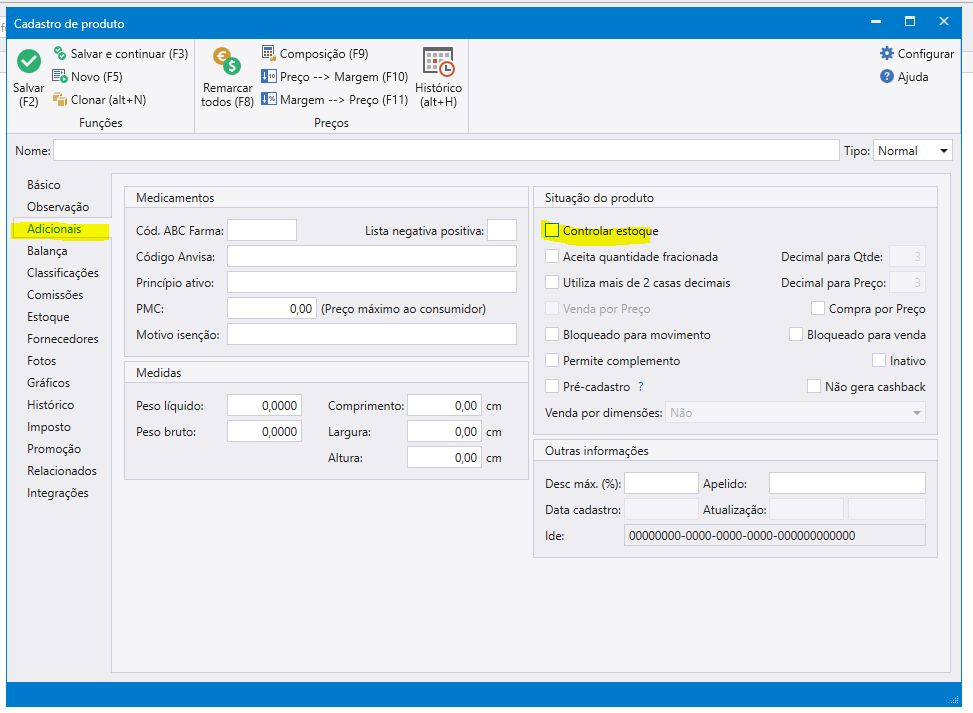
Task: Check the Bloqueado para venda option
Action: (x=796, y=335)
